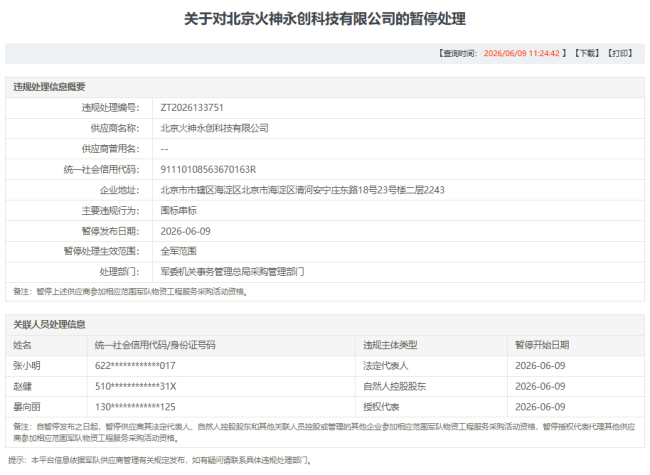The width and height of the screenshot is (650, 475).
Task: Select the supplier name 北京火神永创科技有限公司 value
Action: [x=214, y=128]
